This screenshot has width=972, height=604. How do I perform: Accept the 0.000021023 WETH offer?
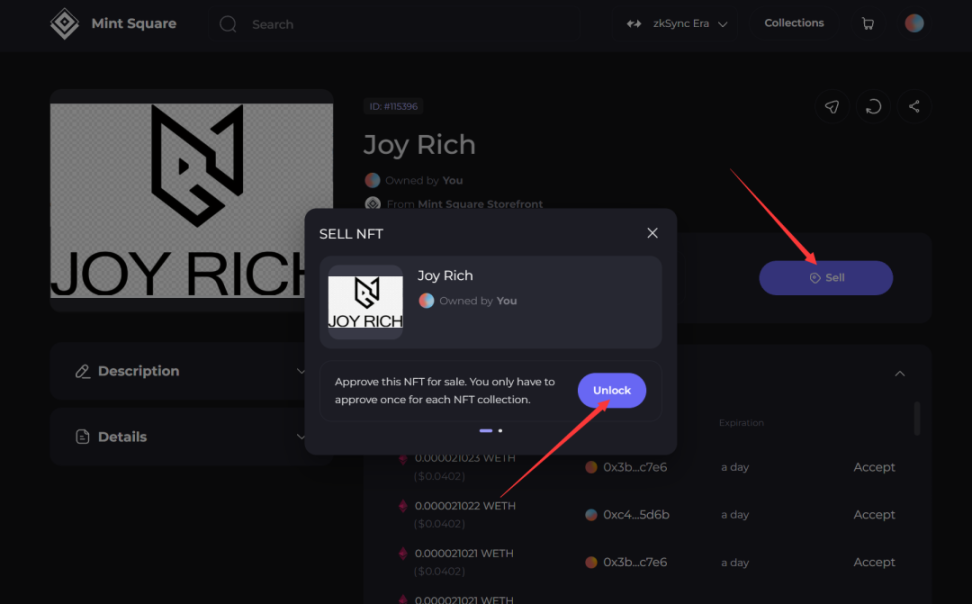pyautogui.click(x=874, y=467)
